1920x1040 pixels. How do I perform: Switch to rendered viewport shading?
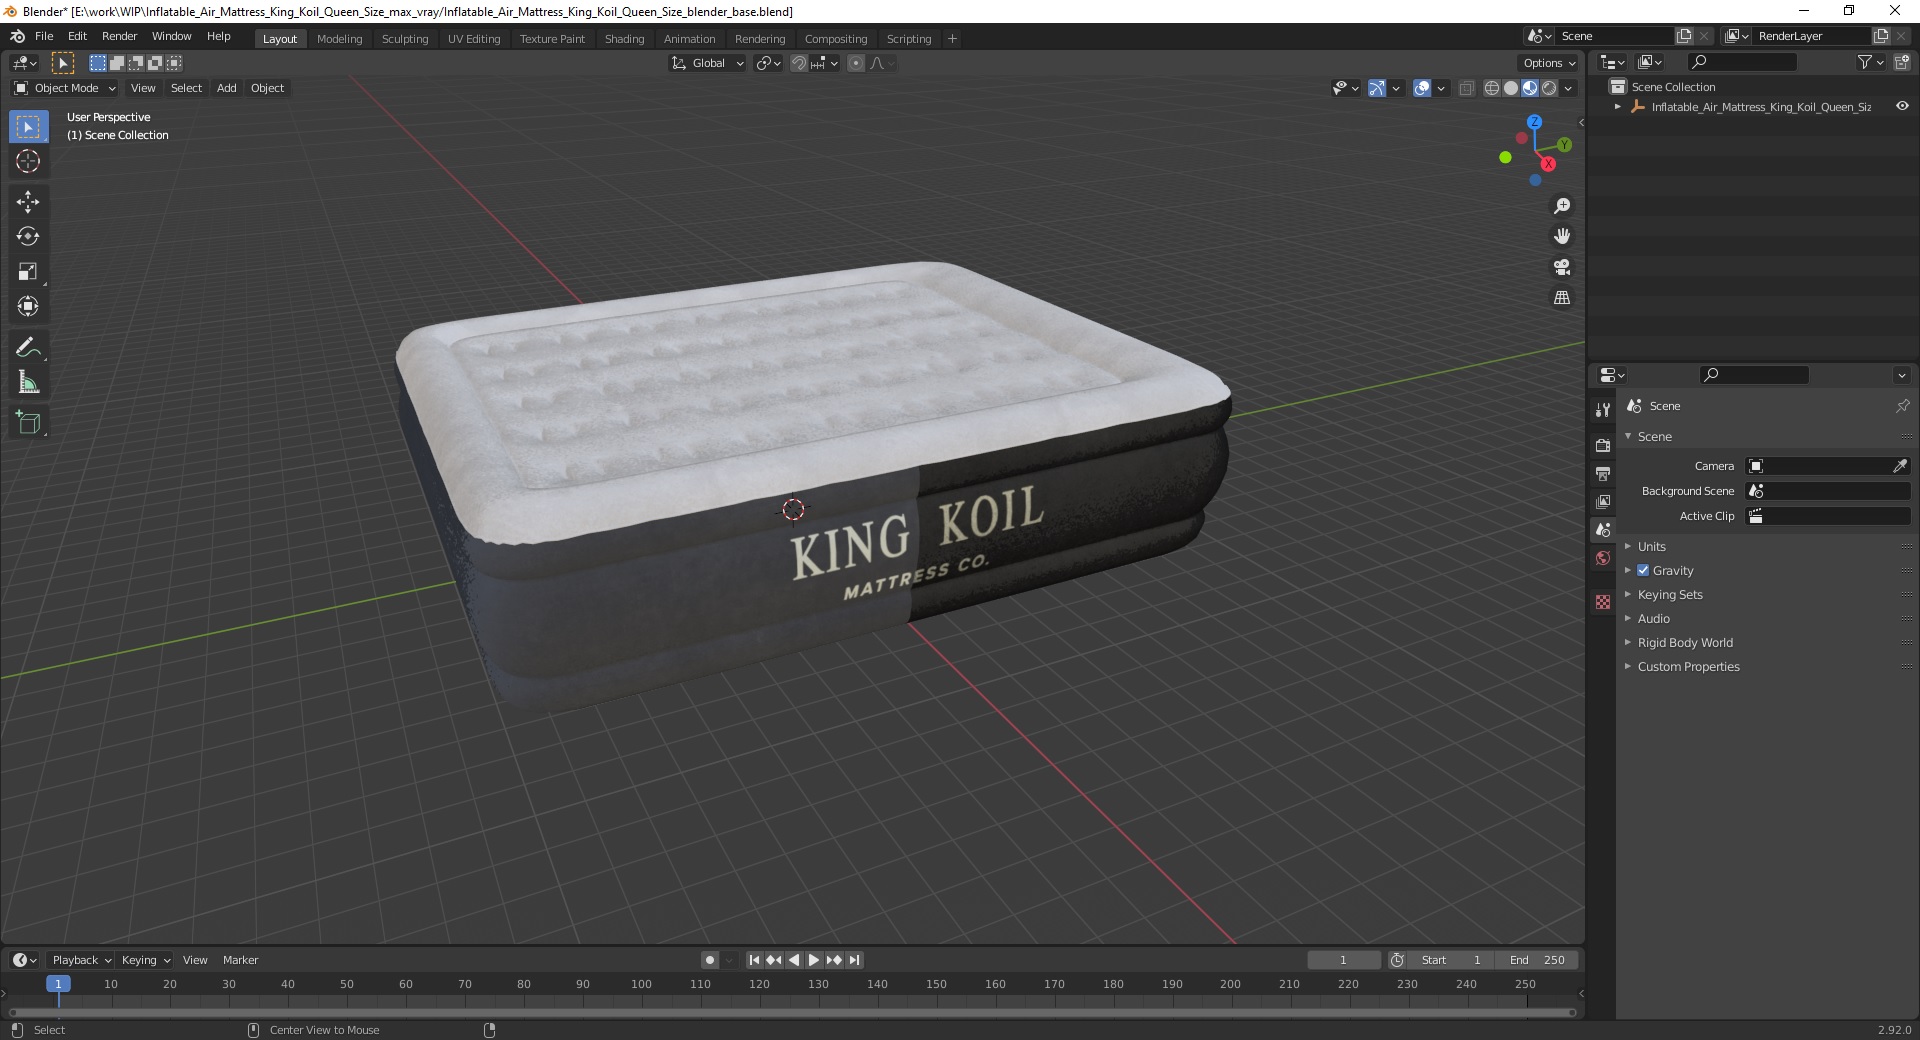click(x=1549, y=88)
